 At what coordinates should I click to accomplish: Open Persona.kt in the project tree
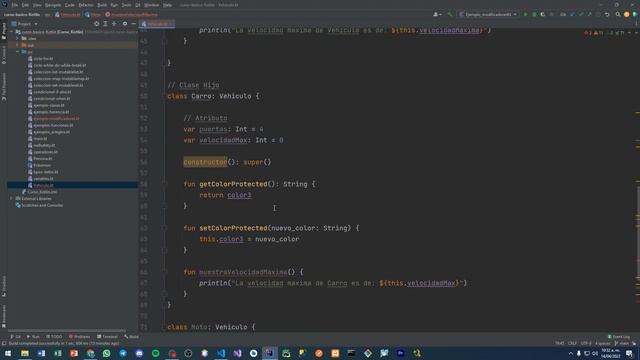pyautogui.click(x=42, y=158)
